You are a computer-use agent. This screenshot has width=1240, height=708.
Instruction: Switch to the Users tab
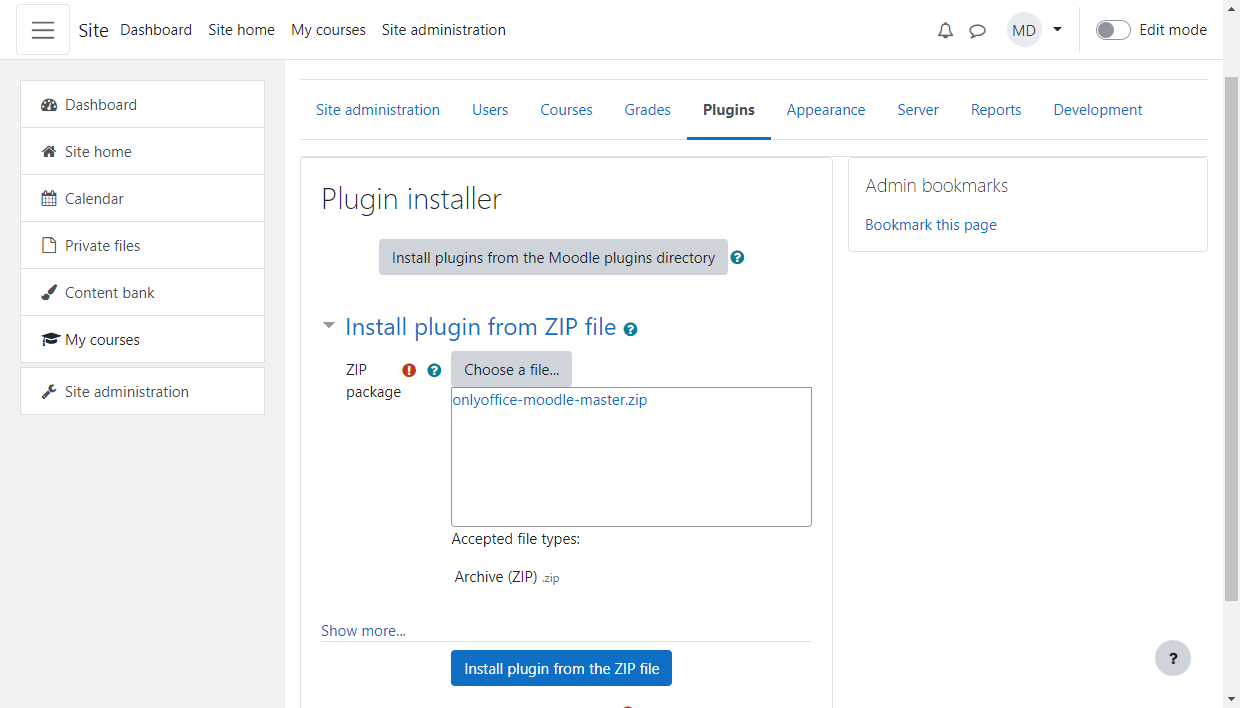(x=490, y=110)
